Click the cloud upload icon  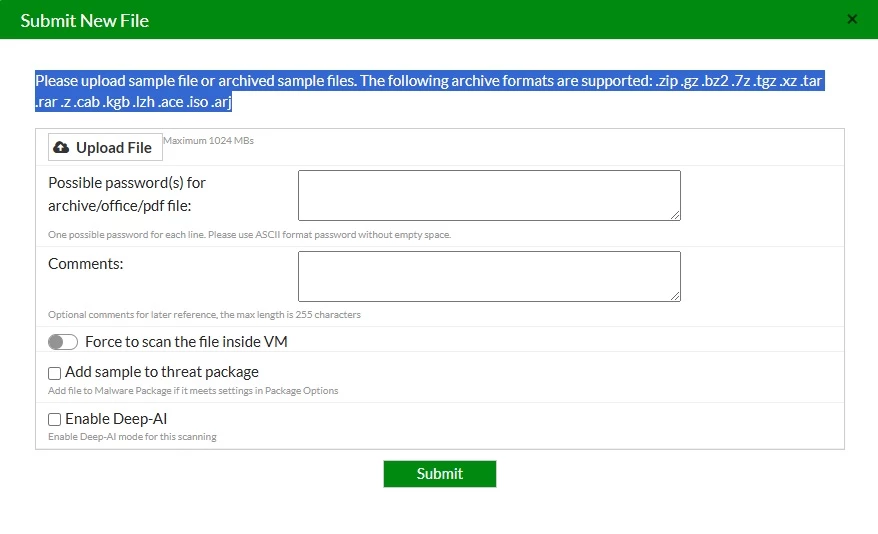61,147
